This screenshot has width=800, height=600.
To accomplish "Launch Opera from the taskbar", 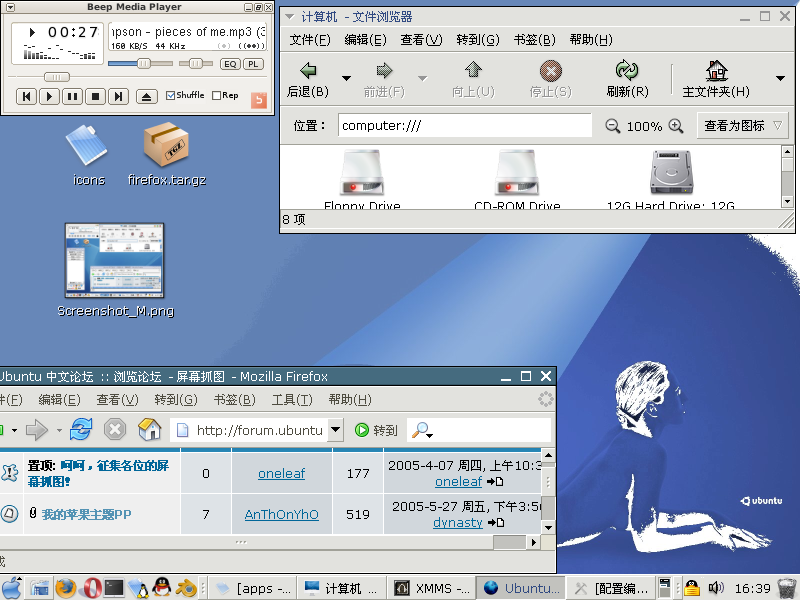I will pos(92,588).
